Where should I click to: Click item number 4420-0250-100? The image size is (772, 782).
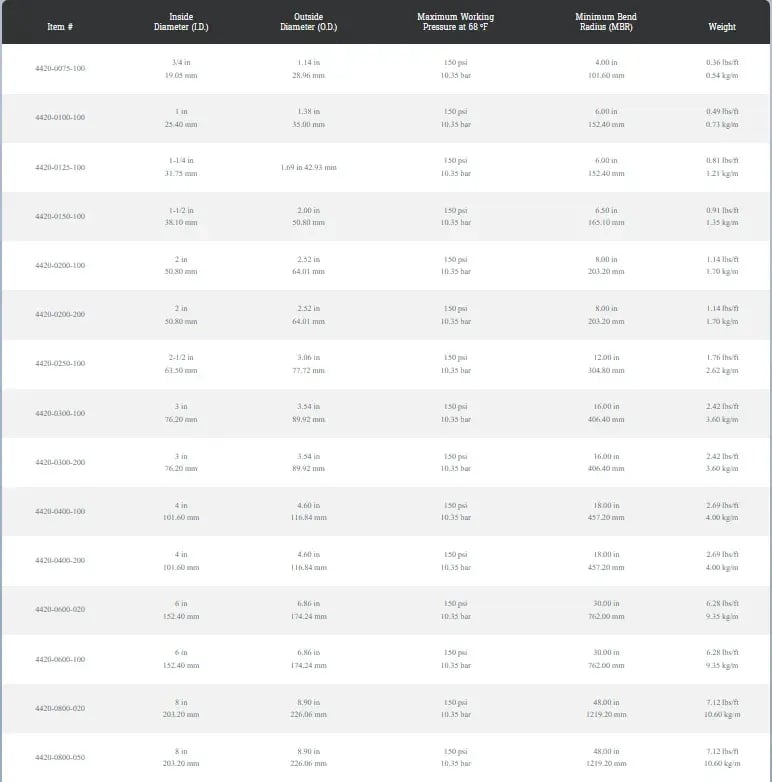pyautogui.click(x=60, y=363)
